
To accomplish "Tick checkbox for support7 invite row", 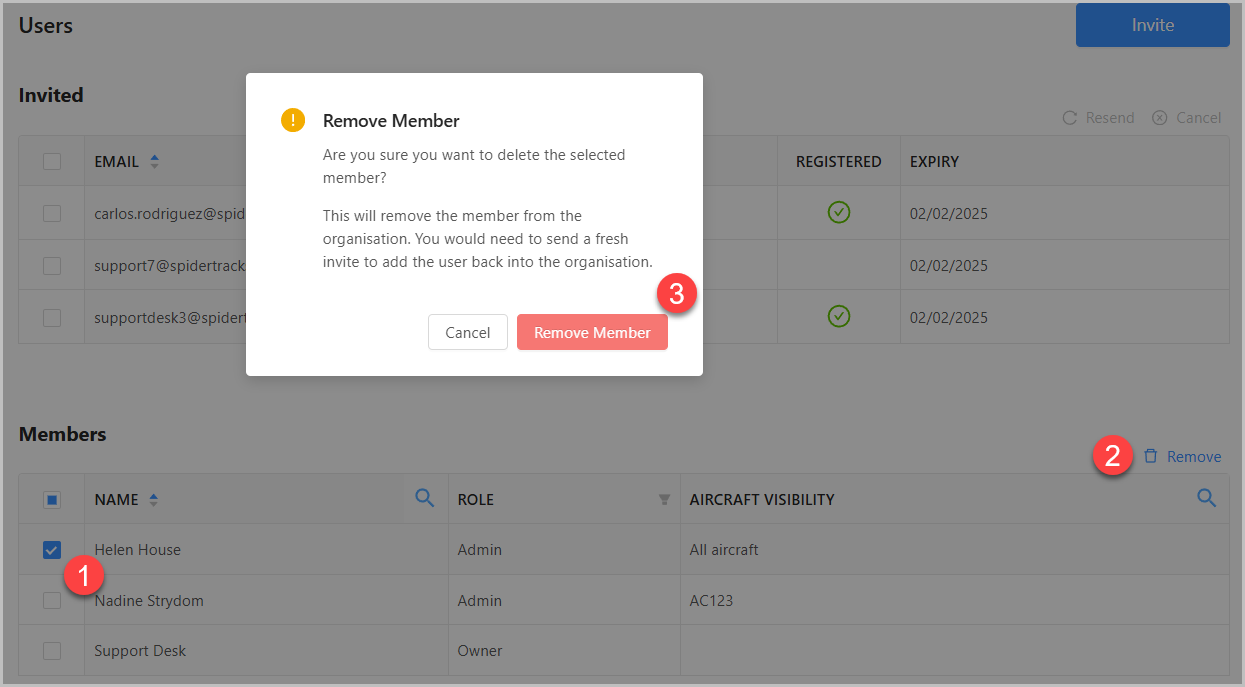I will [52, 265].
